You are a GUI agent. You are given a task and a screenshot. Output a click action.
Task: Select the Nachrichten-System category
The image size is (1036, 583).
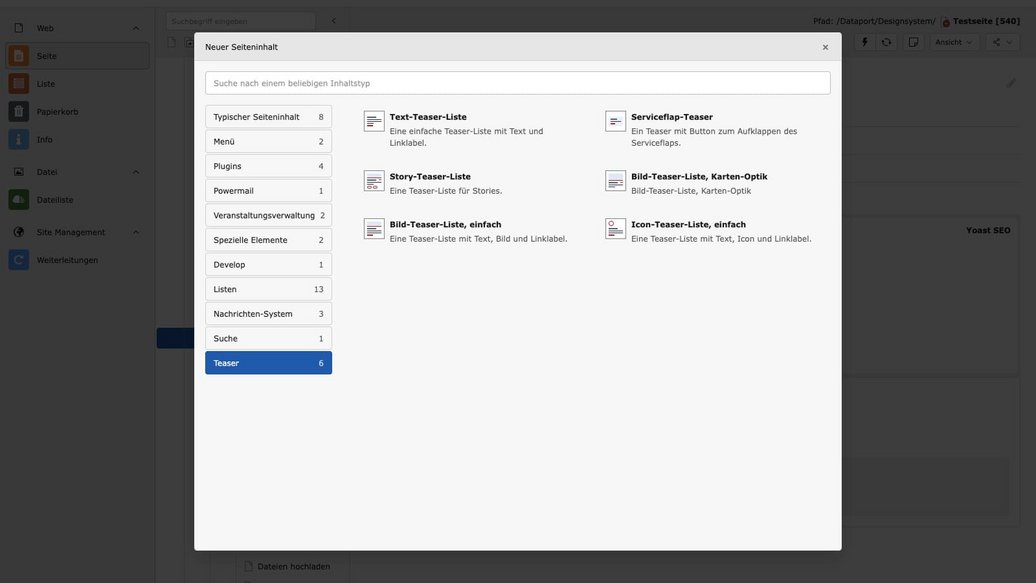click(x=268, y=314)
